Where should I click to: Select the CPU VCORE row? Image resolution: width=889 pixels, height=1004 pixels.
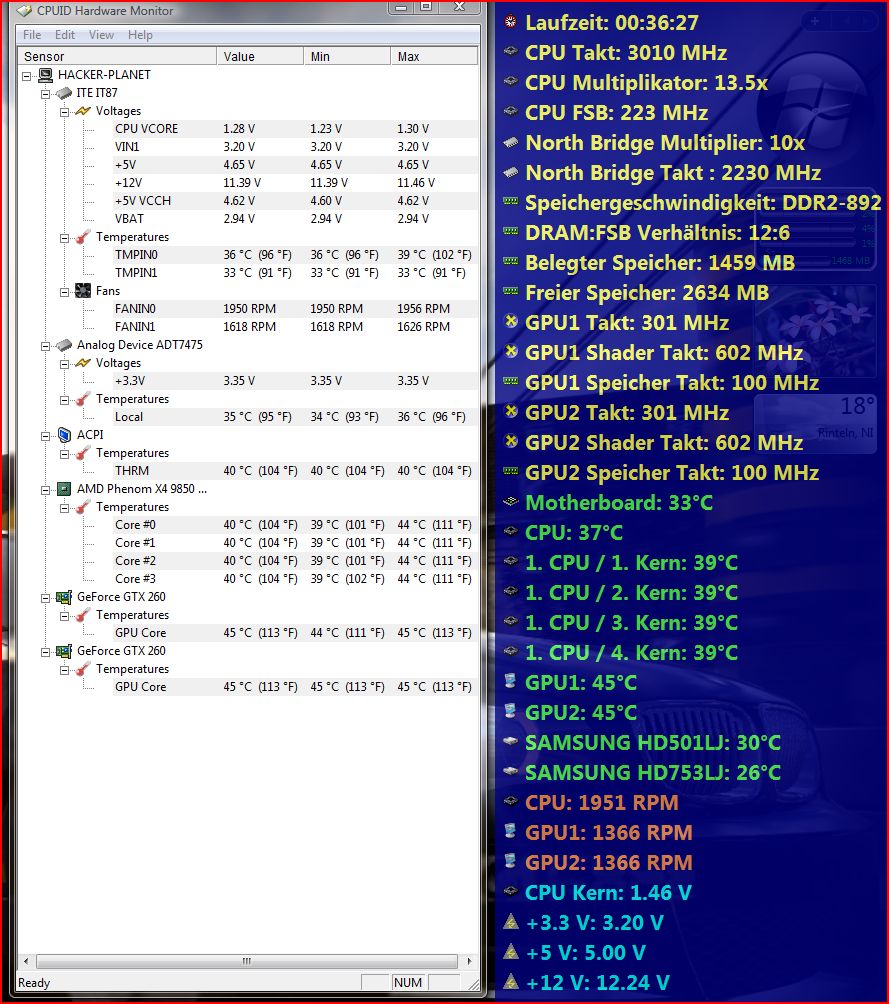[x=295, y=129]
